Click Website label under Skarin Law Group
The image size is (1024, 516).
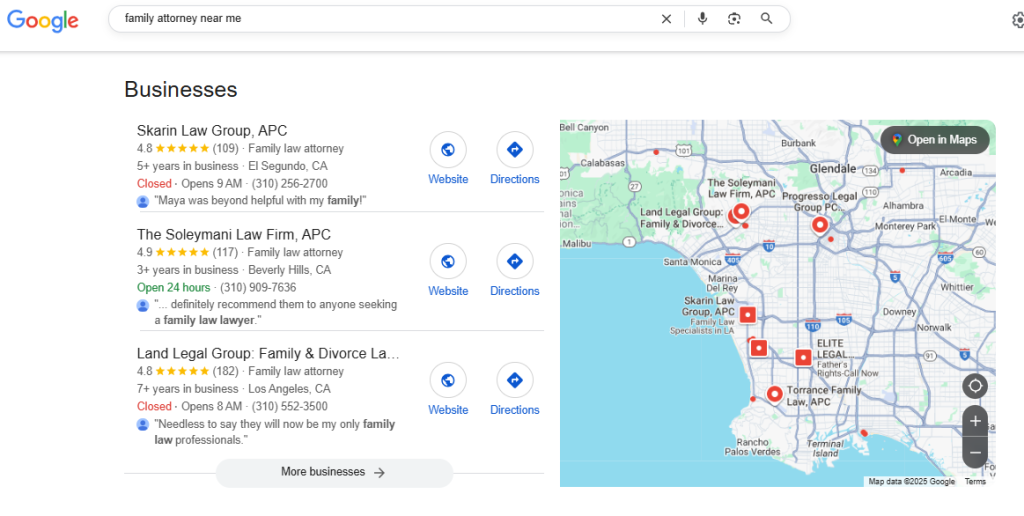pyautogui.click(x=448, y=179)
